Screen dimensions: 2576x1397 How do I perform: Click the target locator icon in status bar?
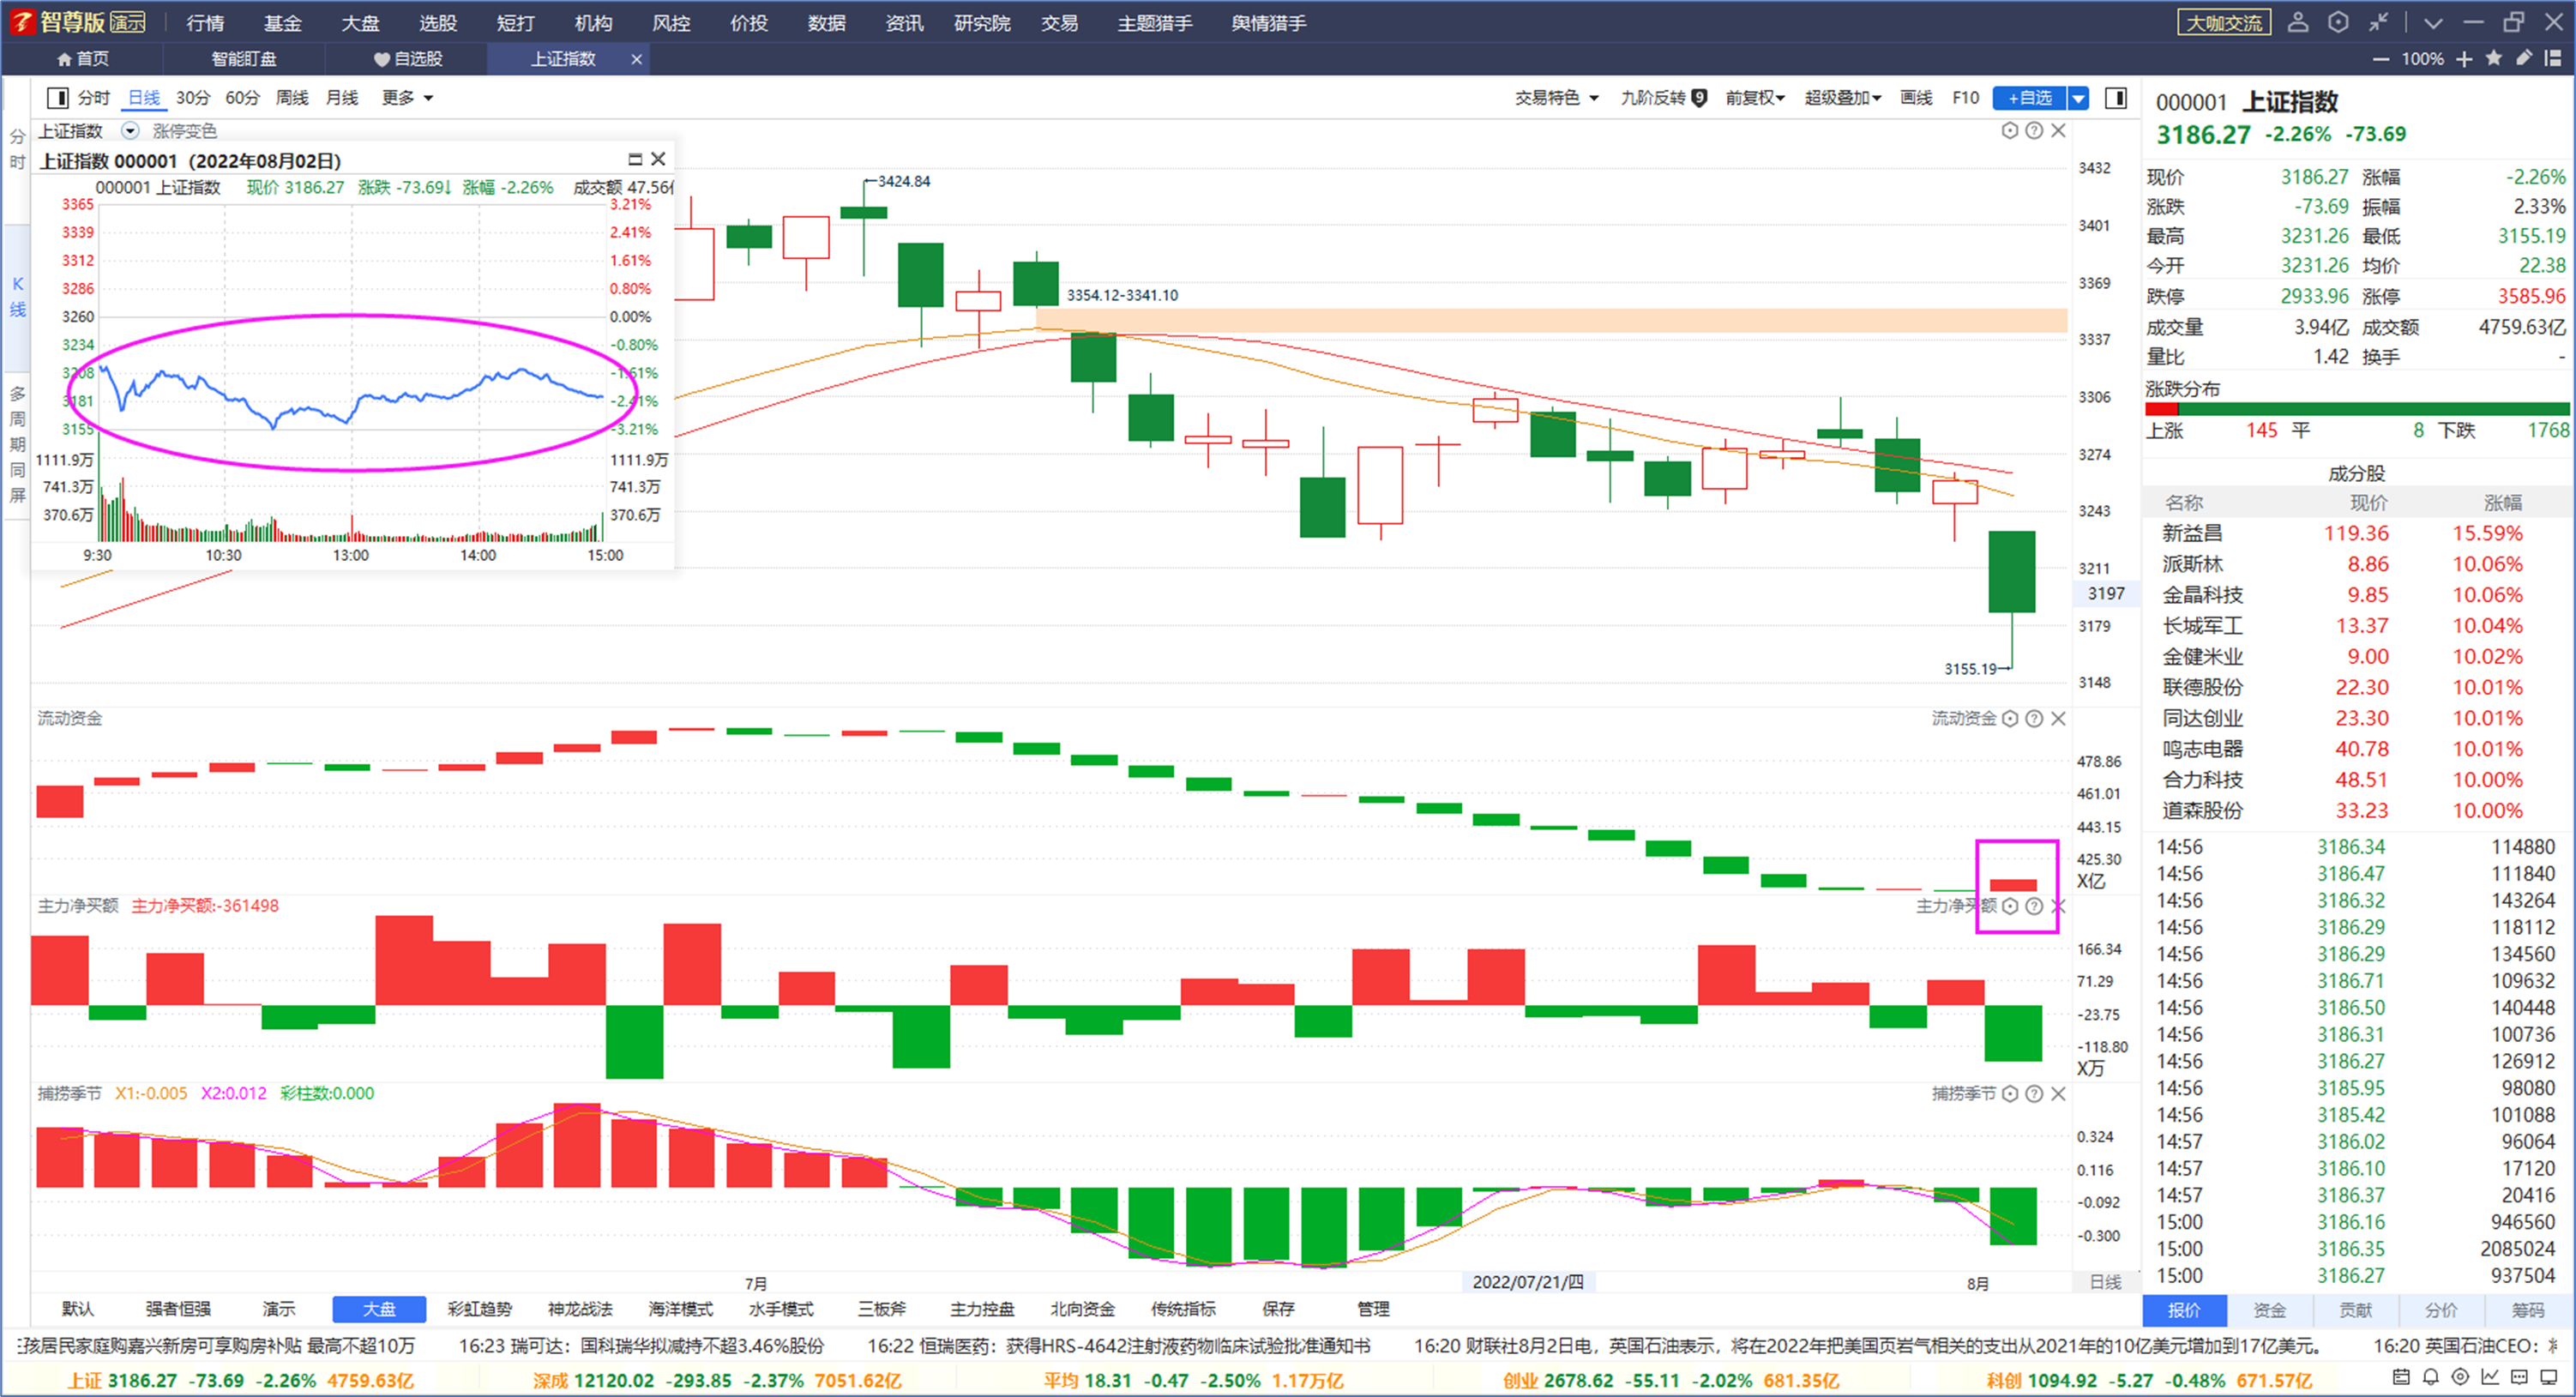2460,1377
